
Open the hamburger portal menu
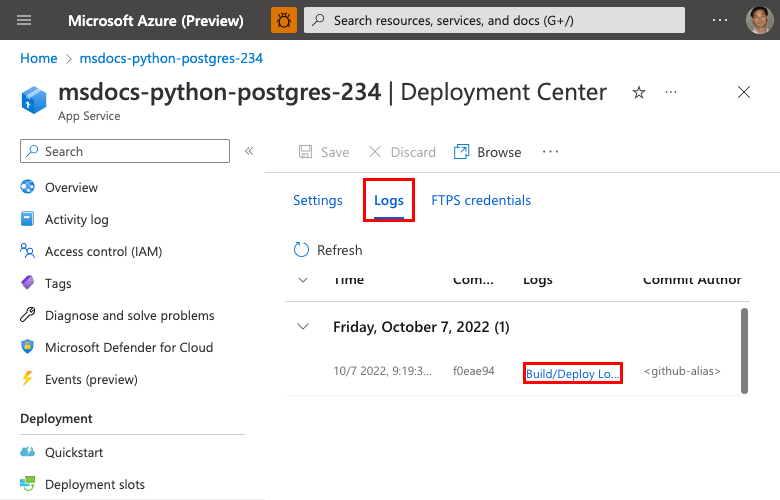(25, 20)
